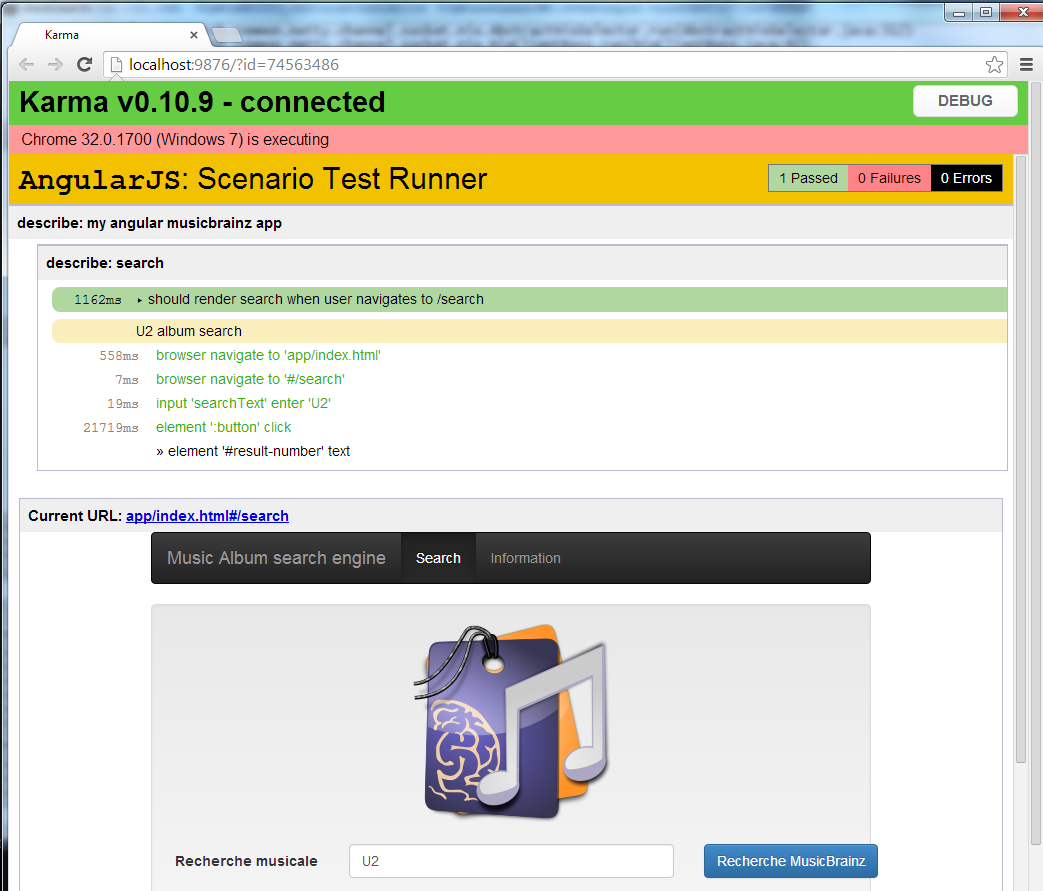The height and width of the screenshot is (891, 1043).
Task: Focus the Recherche musicale input field
Action: click(x=510, y=861)
